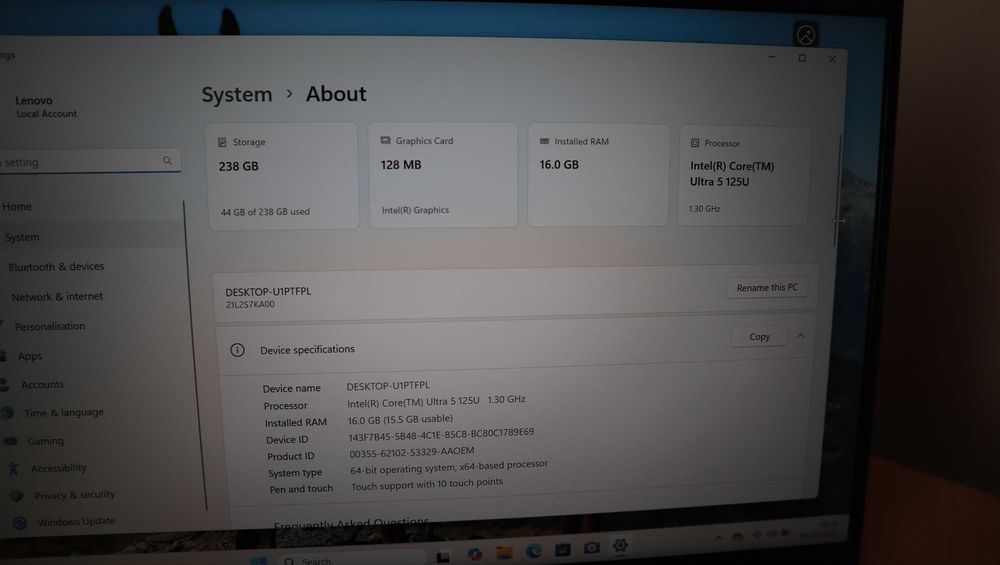Click the Device specifications info icon
This screenshot has width=1000, height=565.
237,350
